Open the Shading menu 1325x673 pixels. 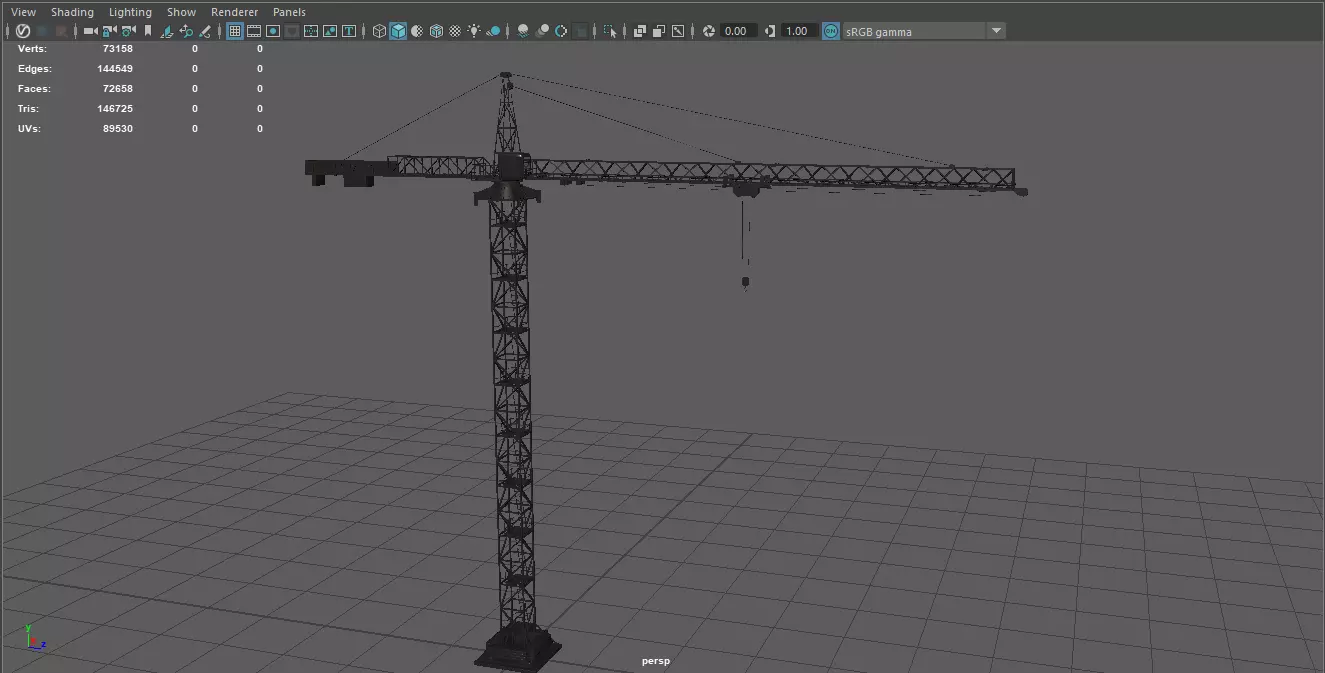[72, 12]
